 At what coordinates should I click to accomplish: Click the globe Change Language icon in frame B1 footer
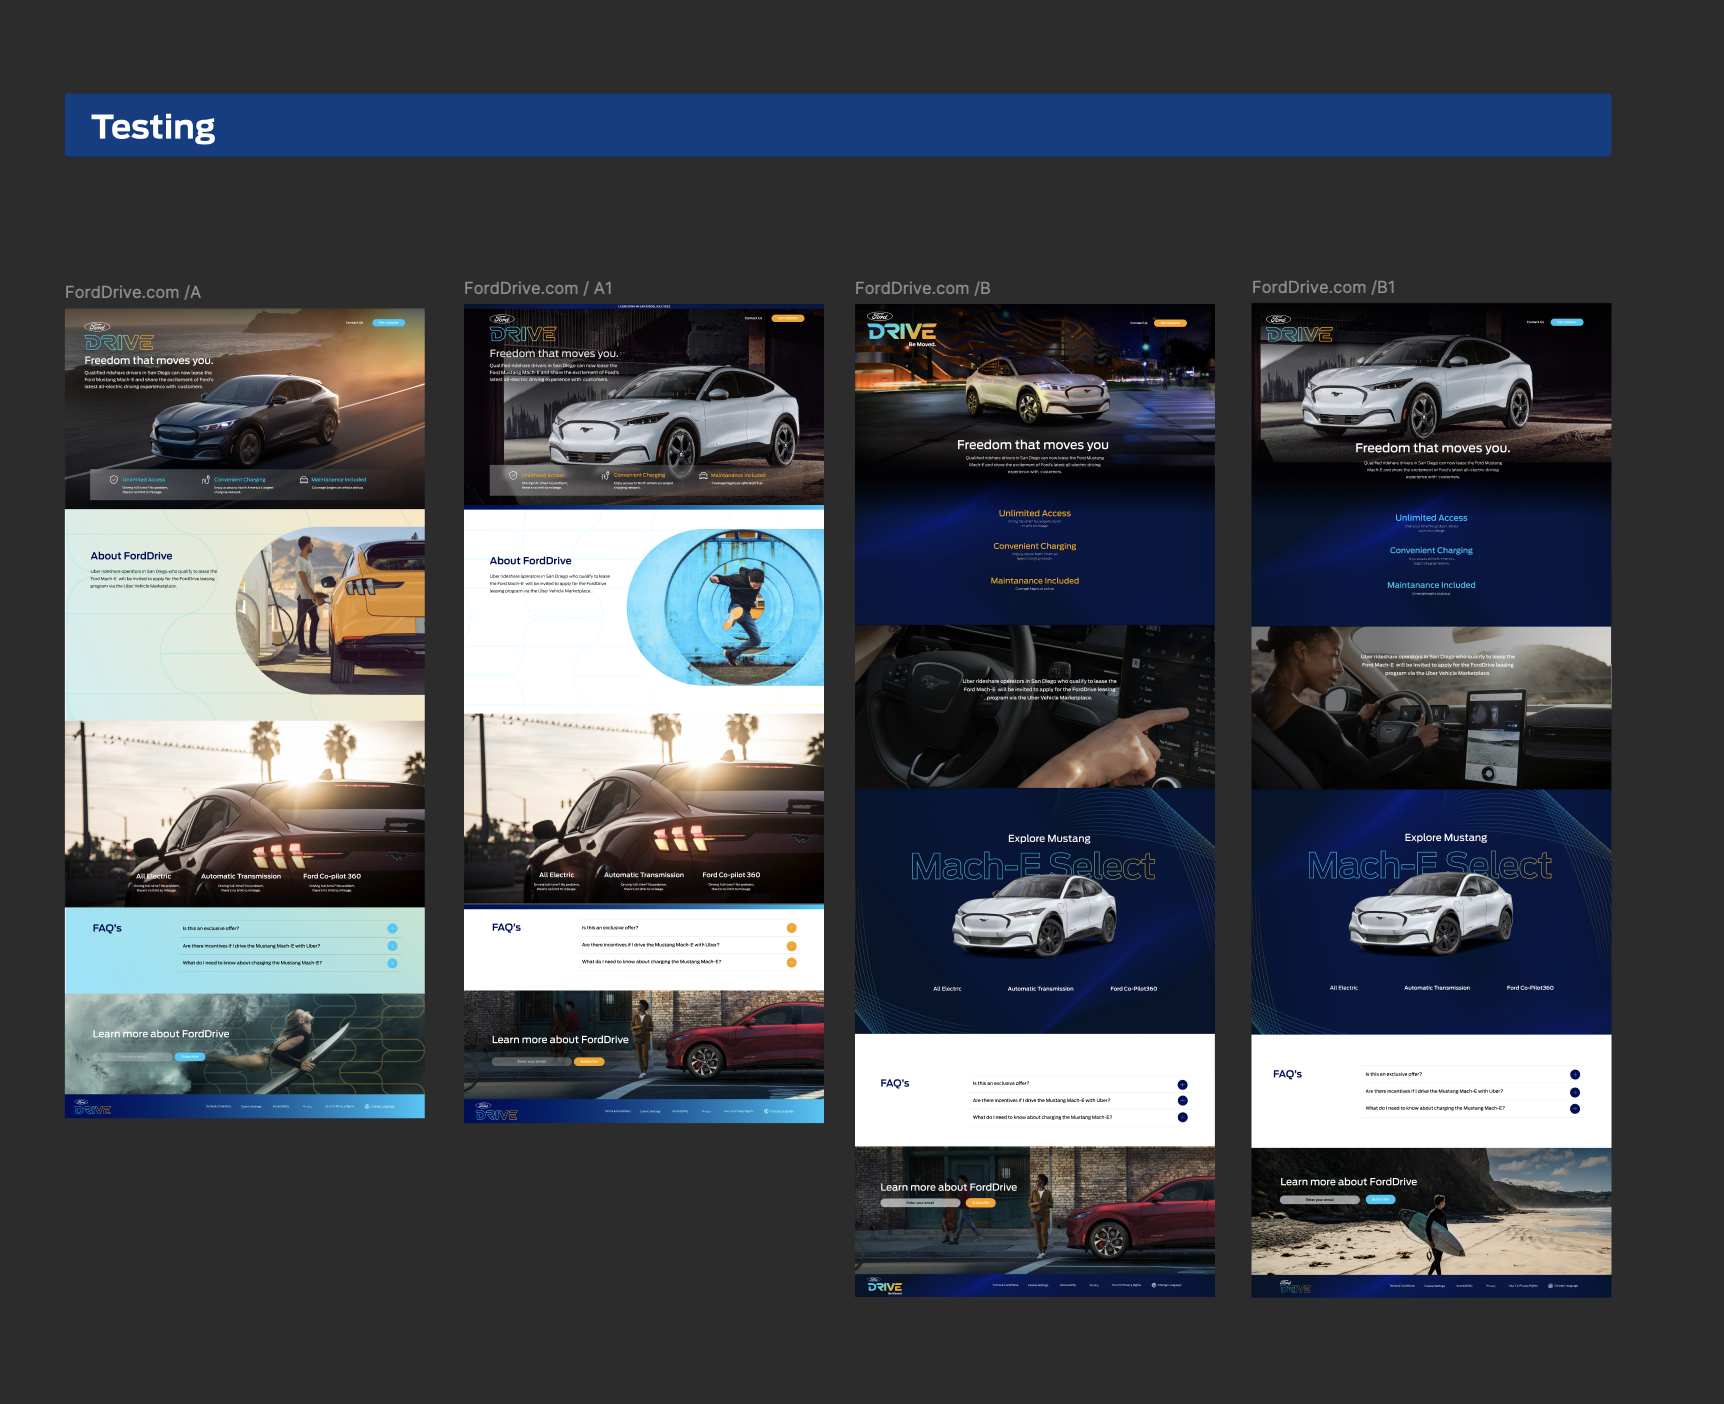point(1550,1286)
